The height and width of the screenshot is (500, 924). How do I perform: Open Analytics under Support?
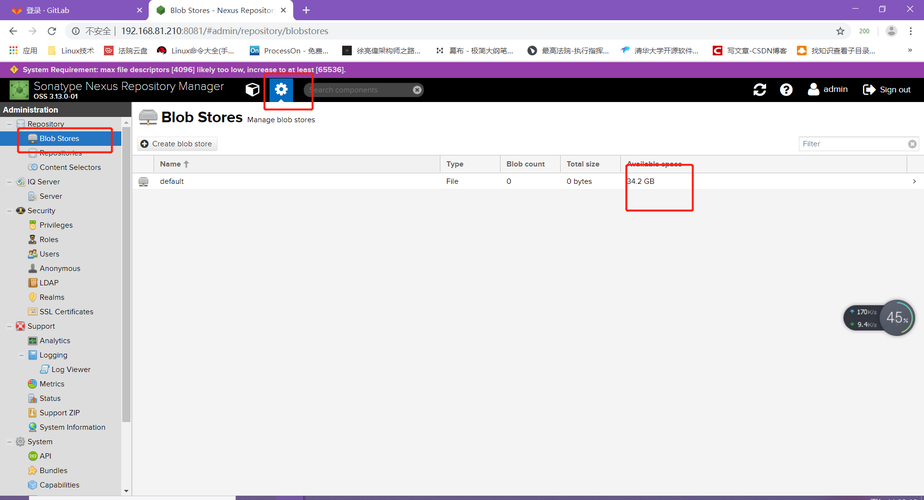pyautogui.click(x=54, y=341)
